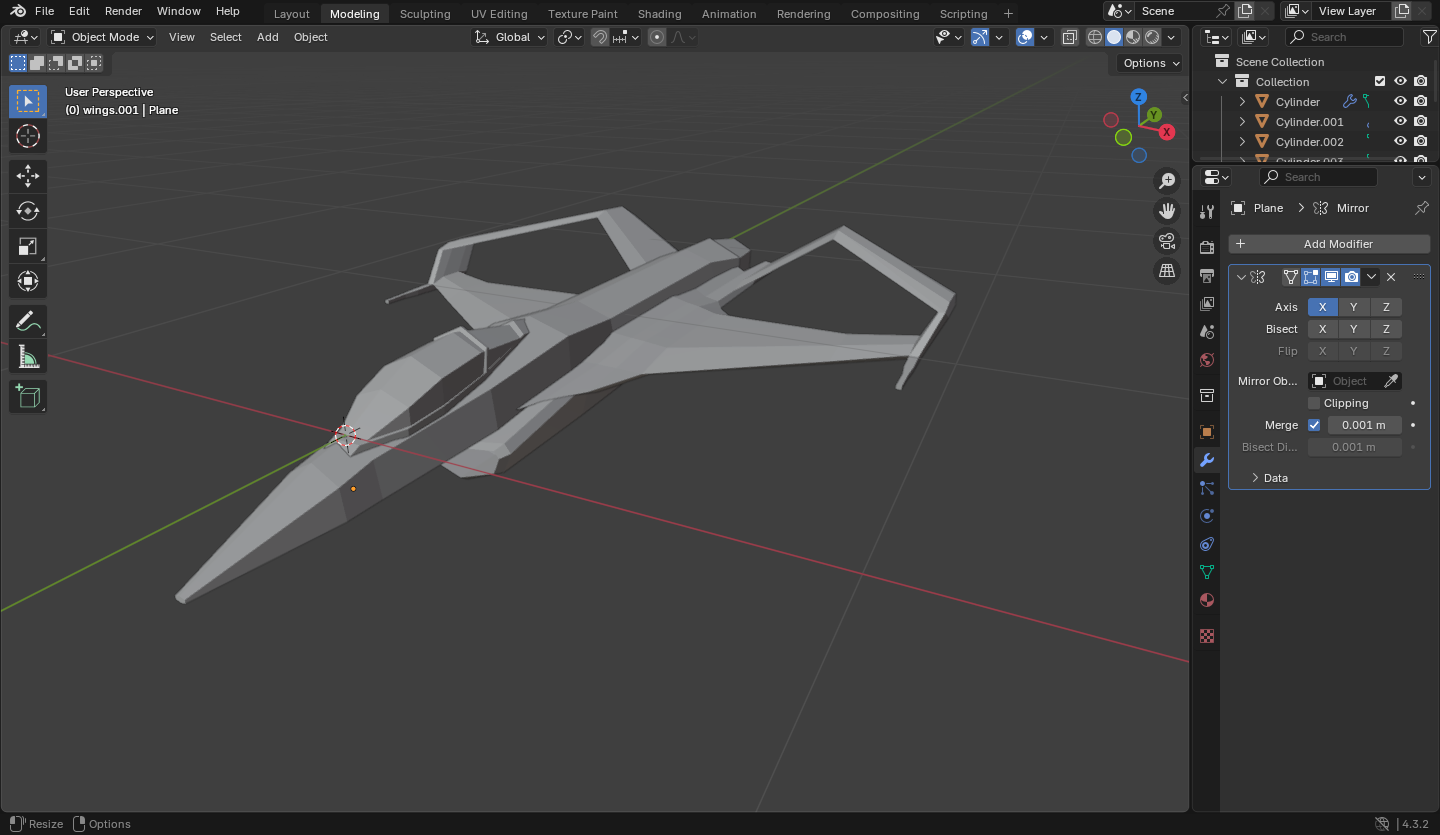Select the Scale tool
The height and width of the screenshot is (835, 1440).
(28, 246)
